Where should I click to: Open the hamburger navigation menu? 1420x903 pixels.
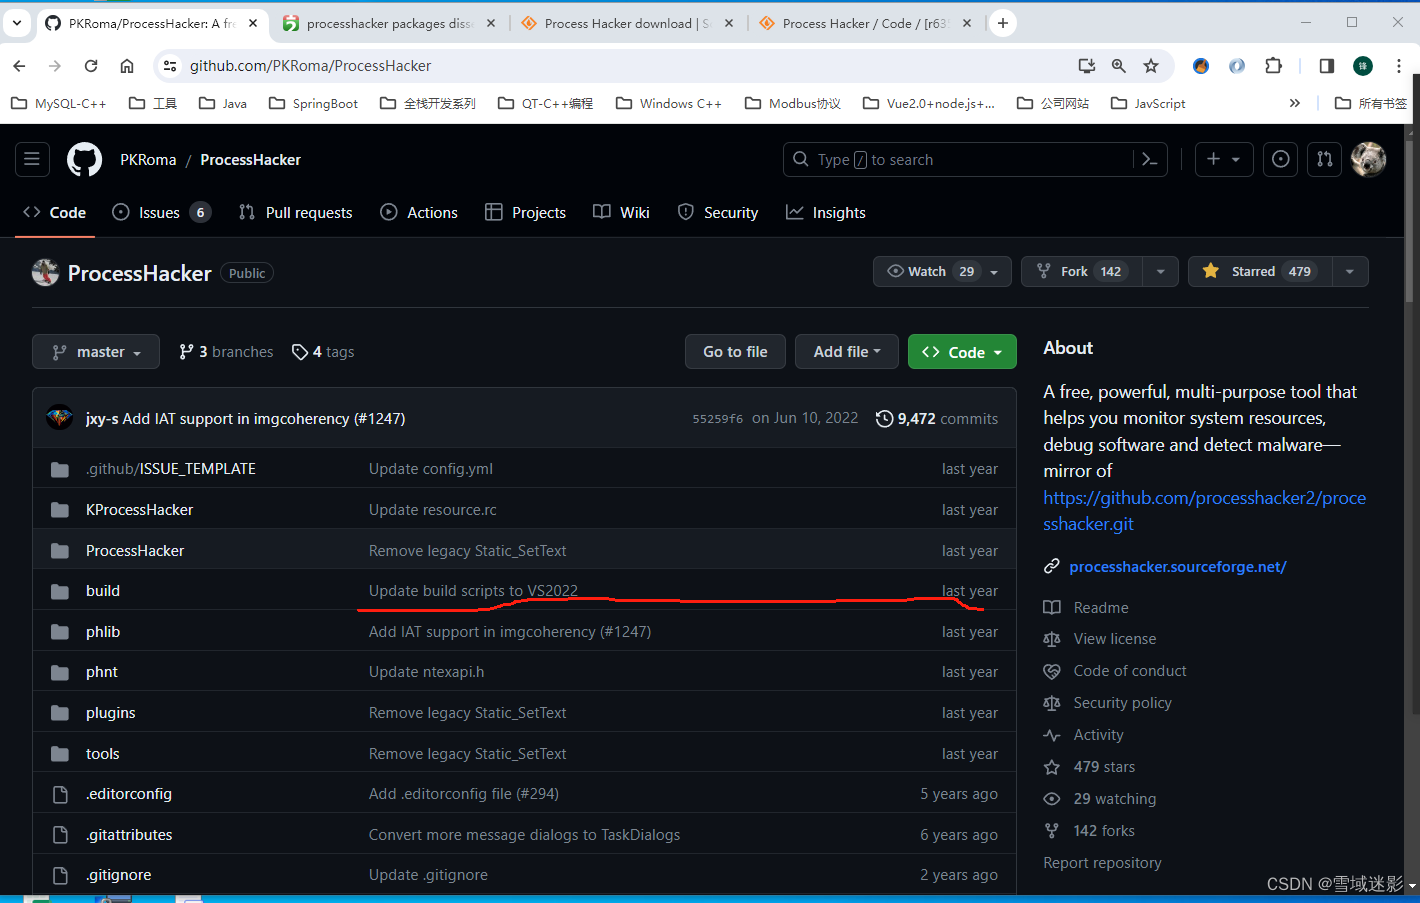point(32,159)
